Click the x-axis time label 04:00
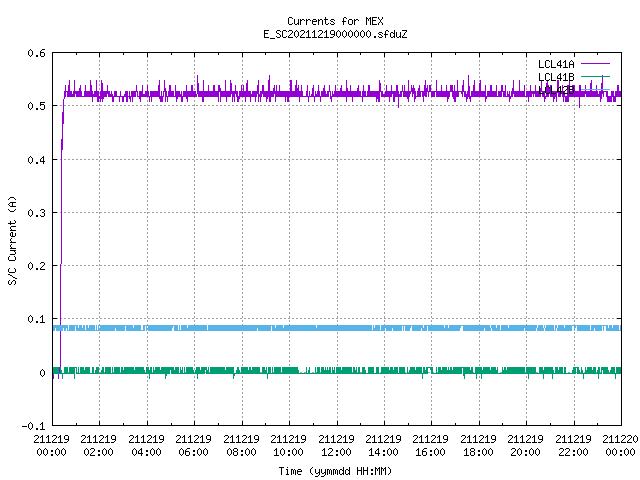The height and width of the screenshot is (480, 640). click(x=146, y=452)
